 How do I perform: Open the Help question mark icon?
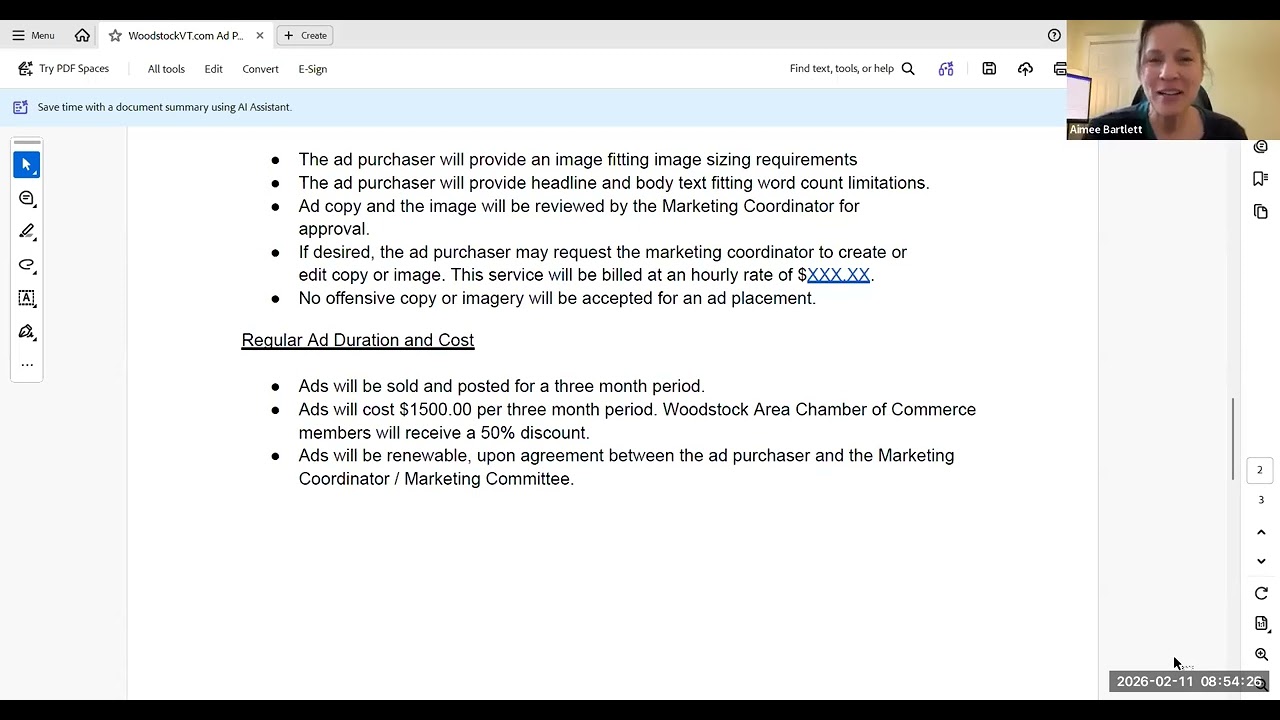coord(1054,35)
